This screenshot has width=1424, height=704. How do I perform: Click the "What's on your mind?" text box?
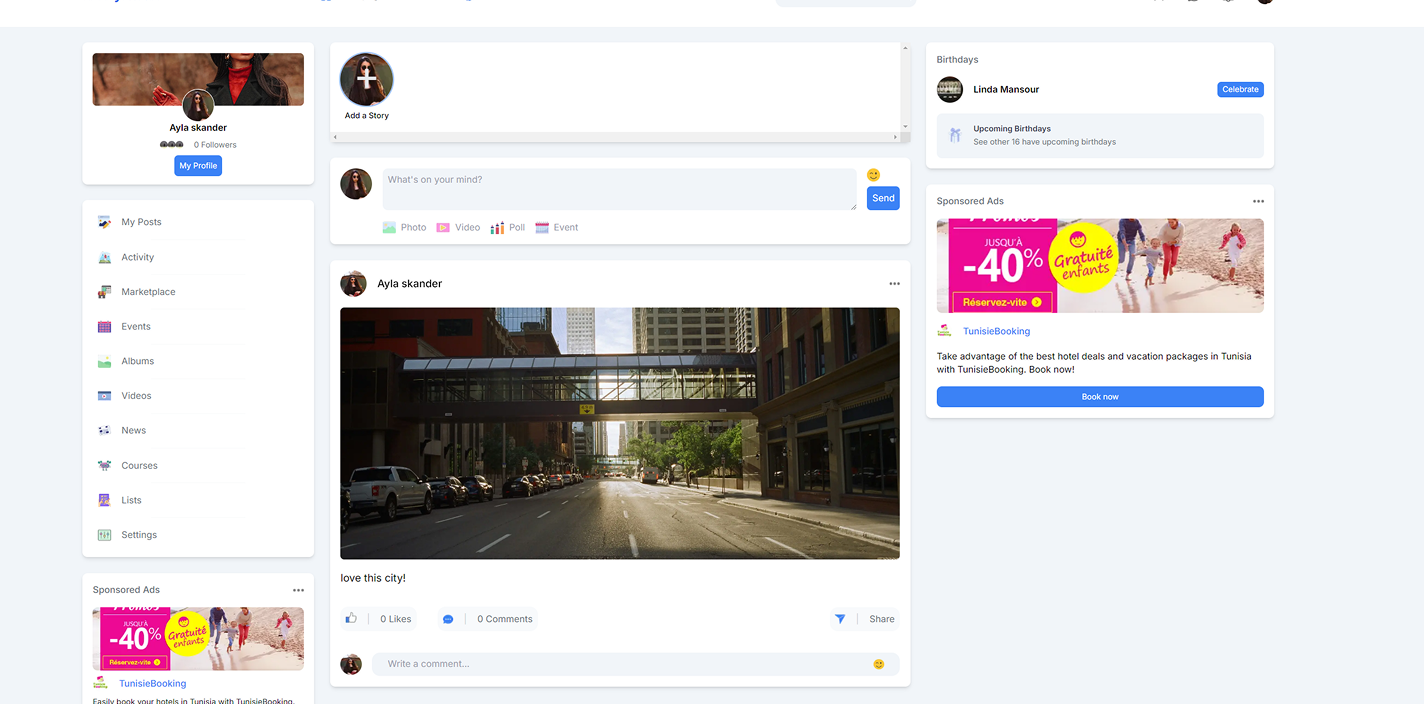pos(619,189)
